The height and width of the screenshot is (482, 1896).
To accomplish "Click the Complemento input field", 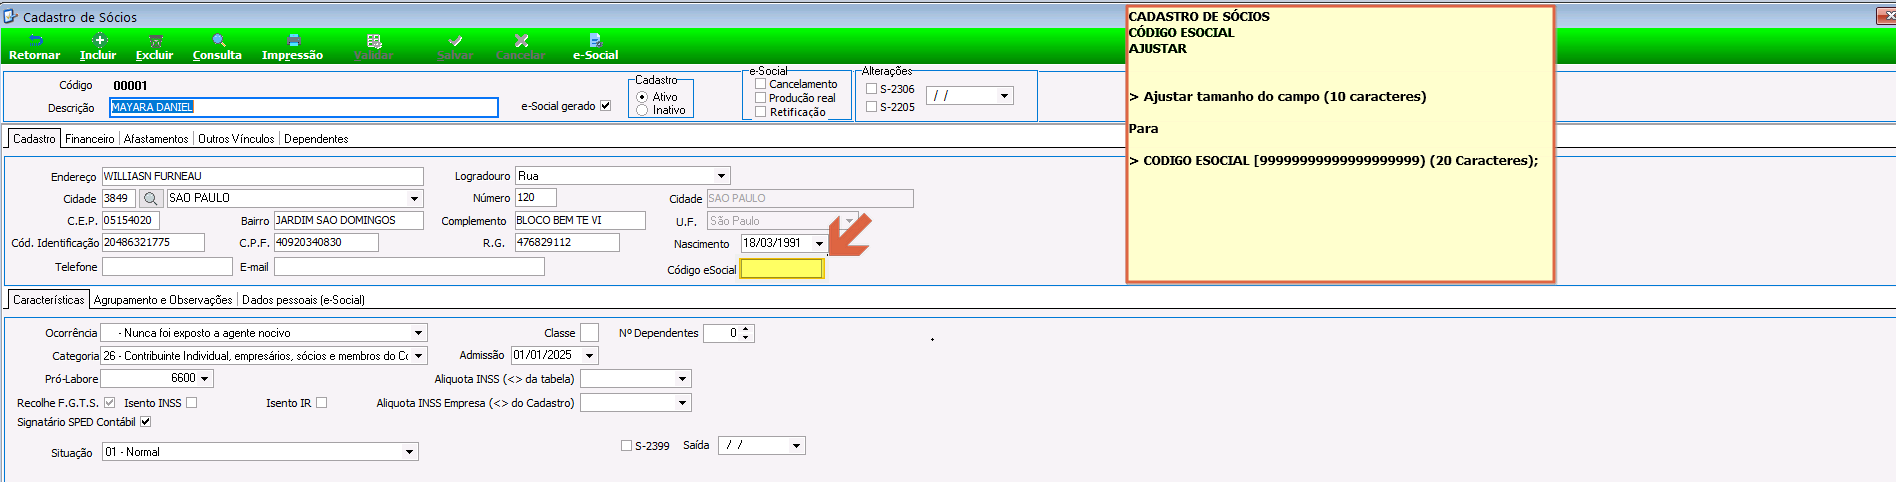I will [580, 220].
